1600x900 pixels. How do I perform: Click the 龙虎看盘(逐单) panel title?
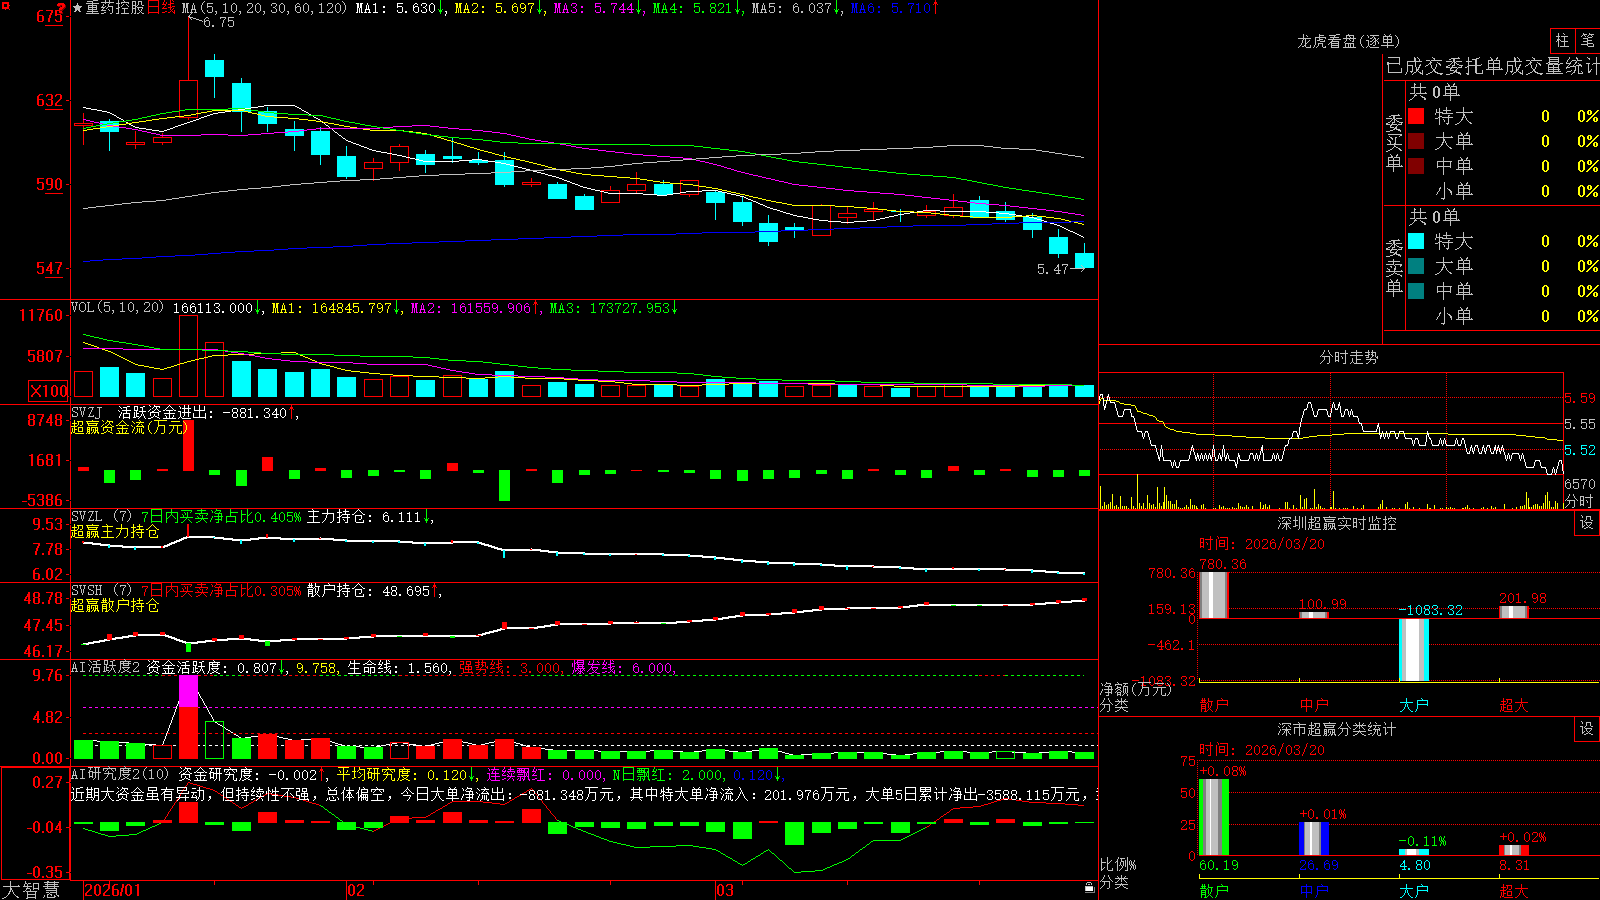(1348, 41)
